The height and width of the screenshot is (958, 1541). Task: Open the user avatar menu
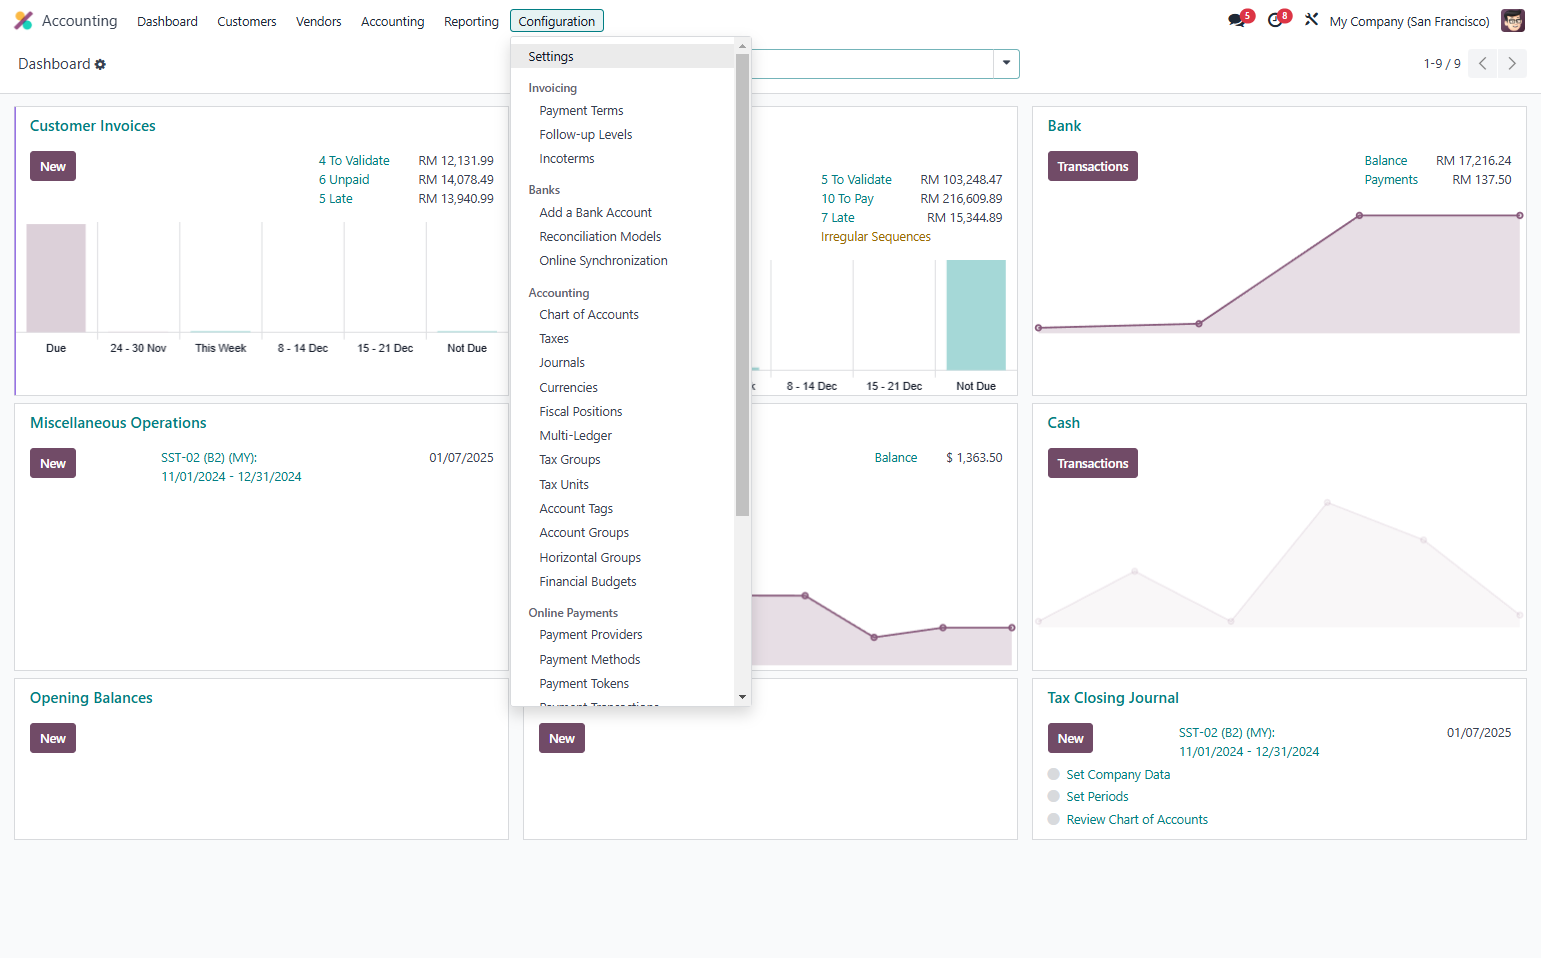tap(1513, 21)
